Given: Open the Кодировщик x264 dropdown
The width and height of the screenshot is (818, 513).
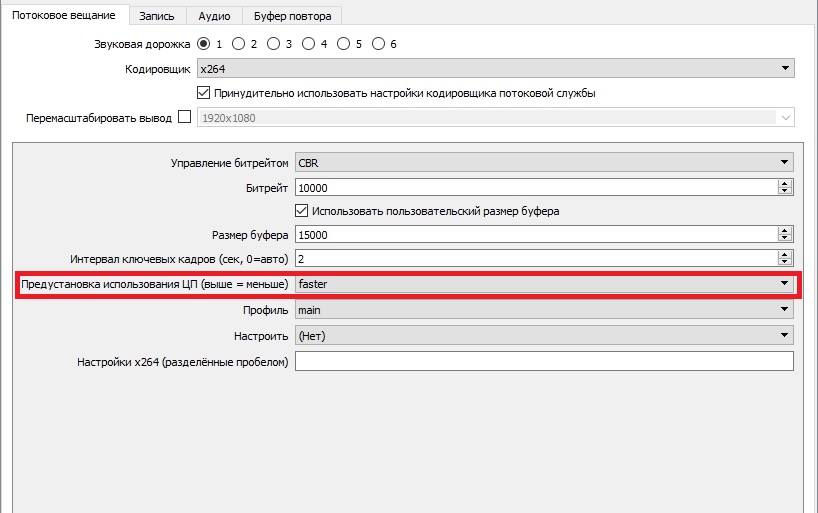Looking at the screenshot, I should pyautogui.click(x=494, y=69).
